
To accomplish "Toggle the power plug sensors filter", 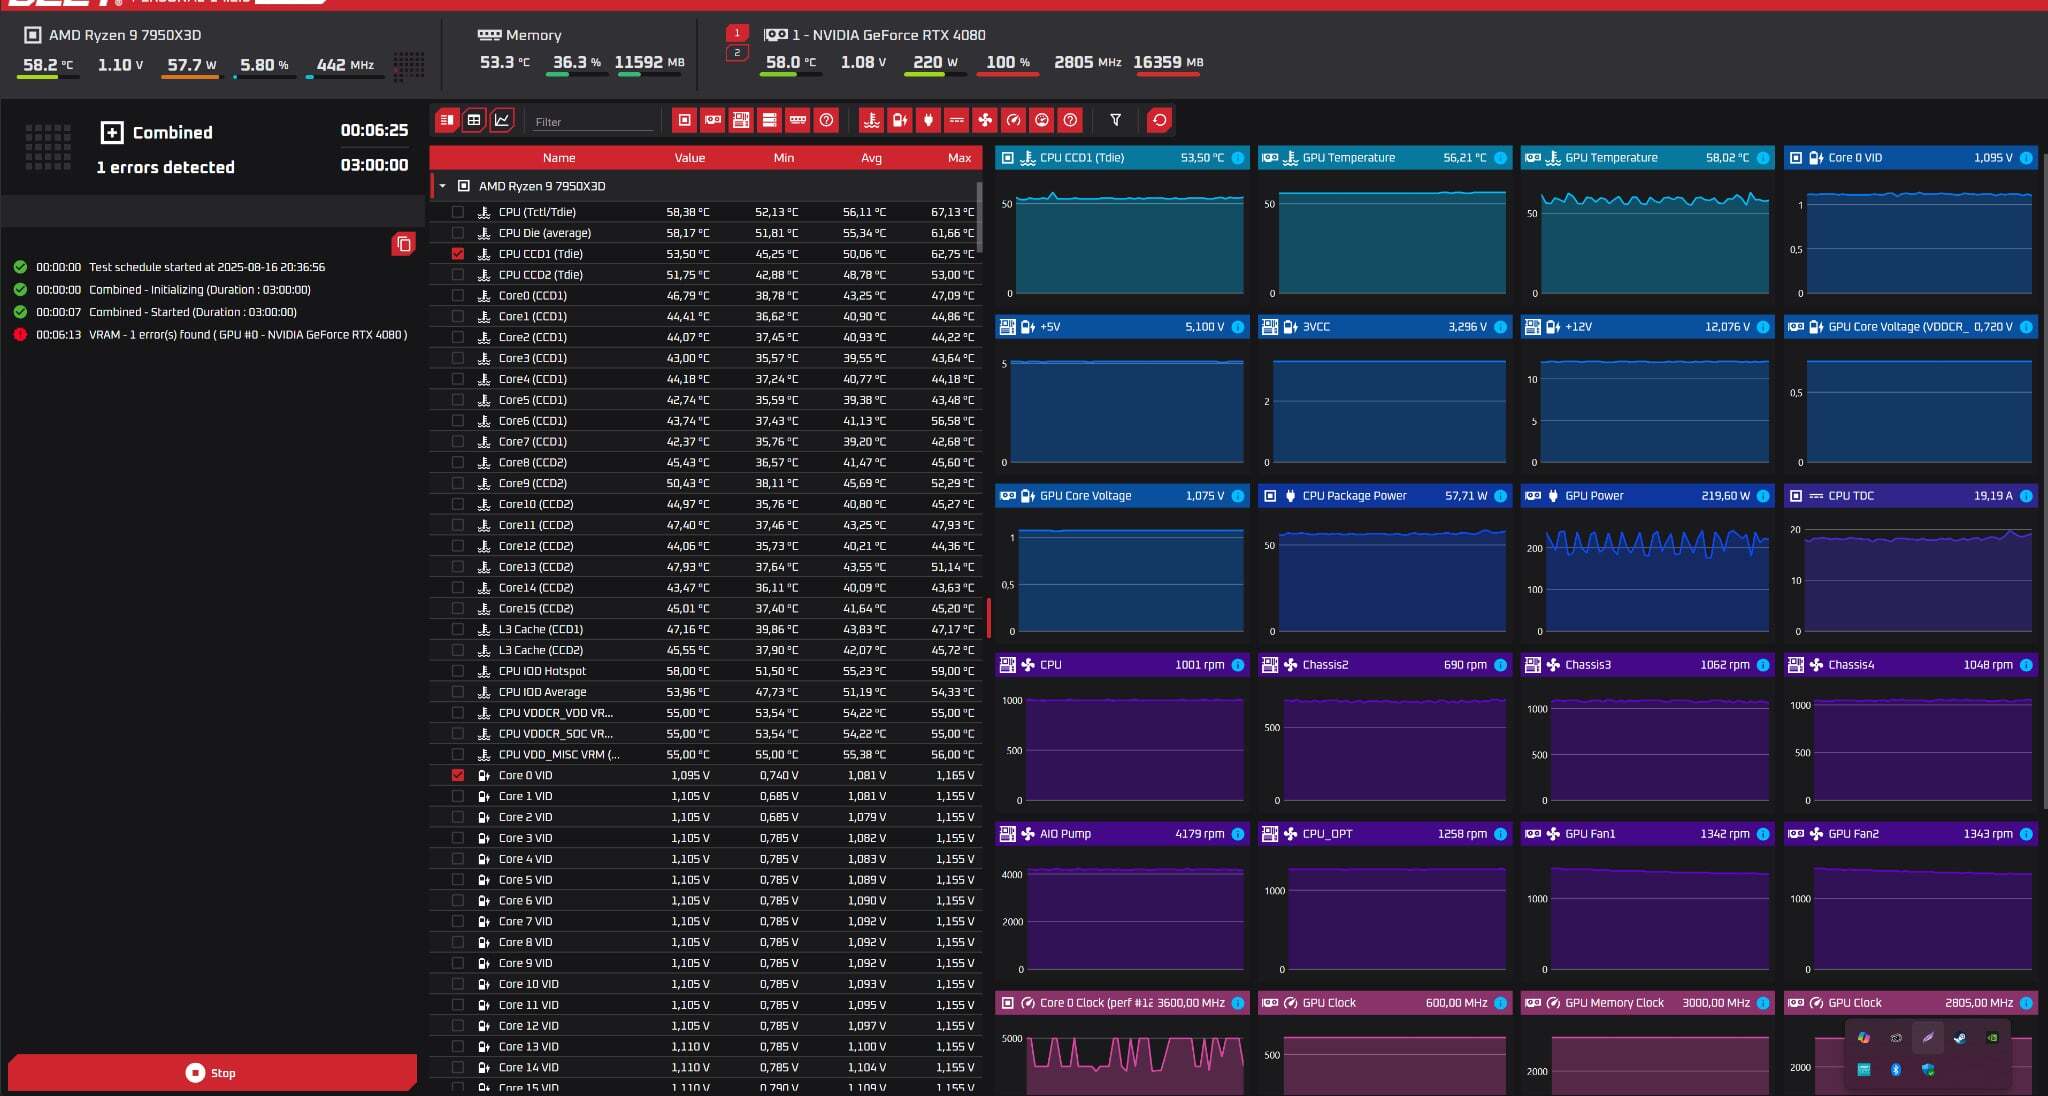I will [x=929, y=120].
